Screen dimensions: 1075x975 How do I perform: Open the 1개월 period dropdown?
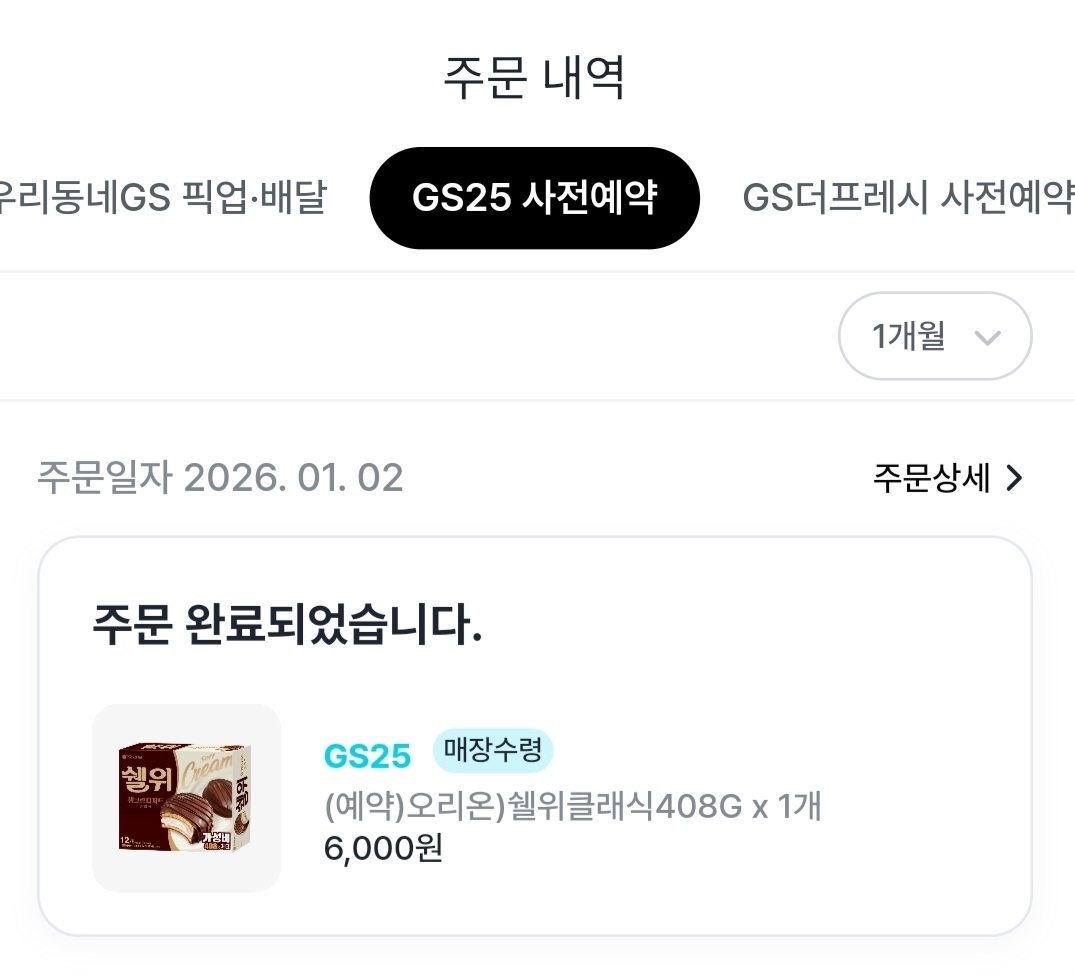(934, 336)
